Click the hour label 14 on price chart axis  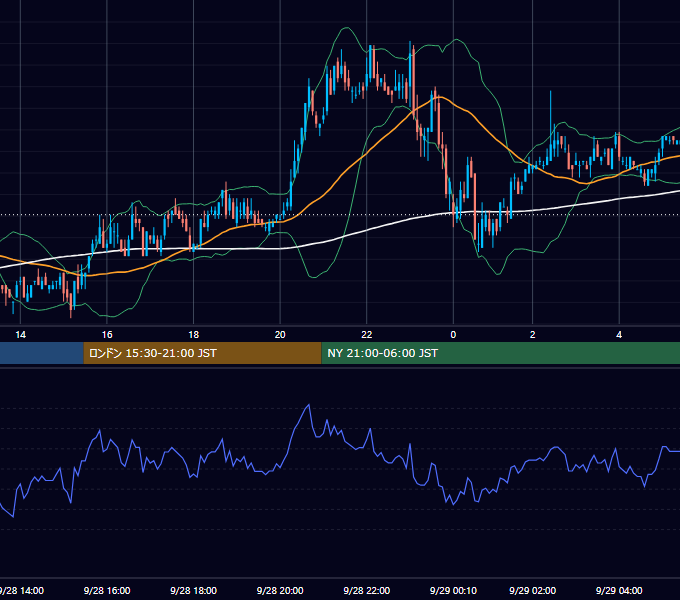click(20, 335)
